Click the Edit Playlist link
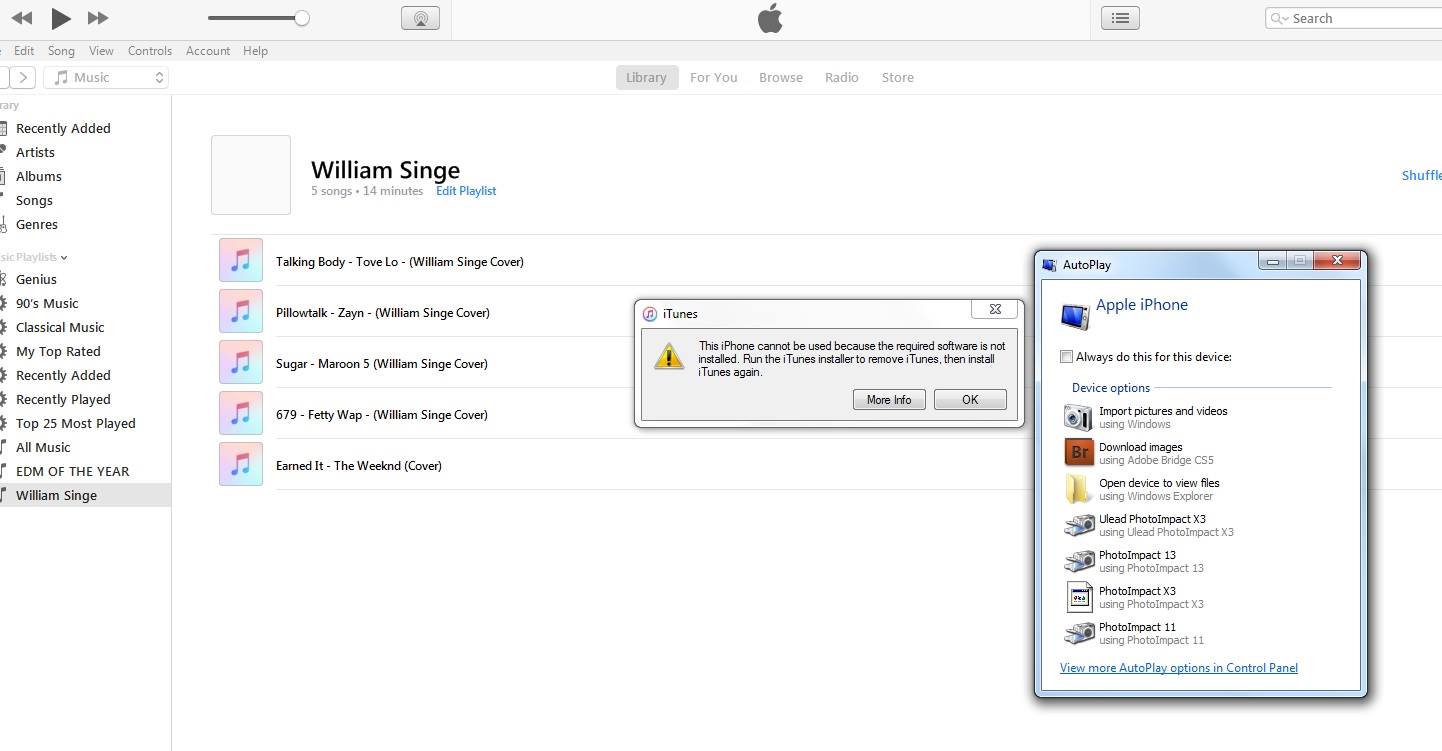Viewport: 1442px width, 751px height. click(466, 191)
